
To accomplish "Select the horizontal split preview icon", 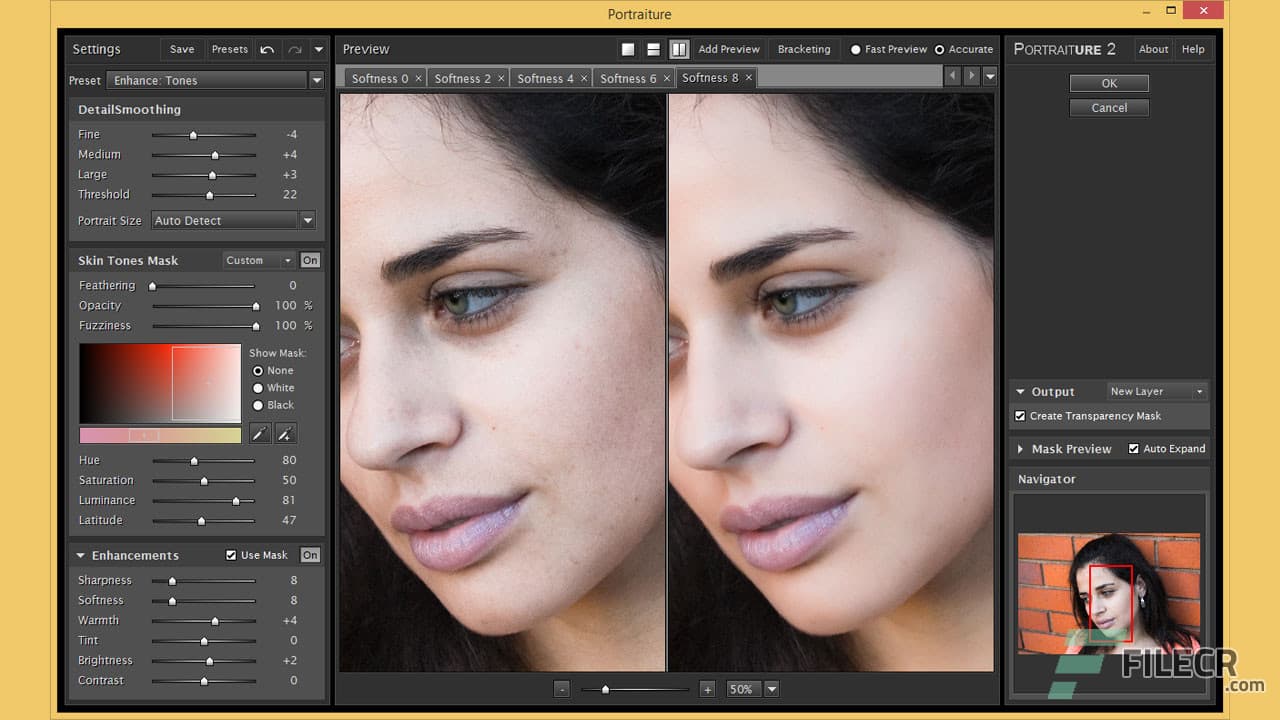I will point(652,49).
